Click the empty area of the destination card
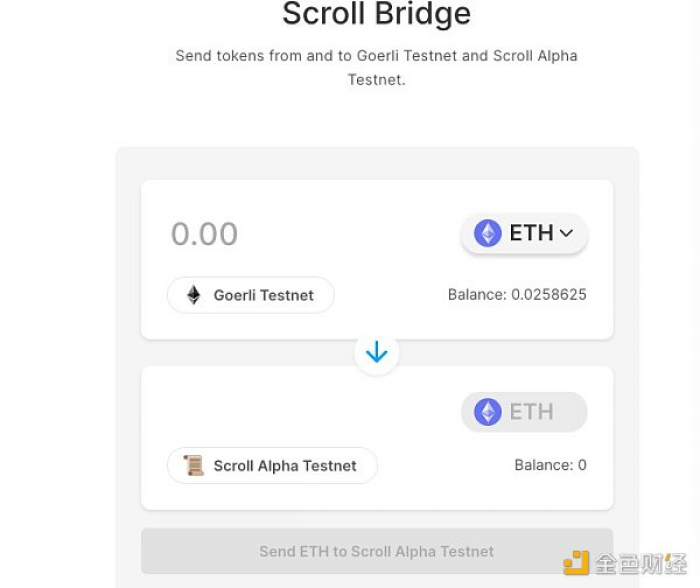Viewport: 700px width, 588px height. pos(304,411)
